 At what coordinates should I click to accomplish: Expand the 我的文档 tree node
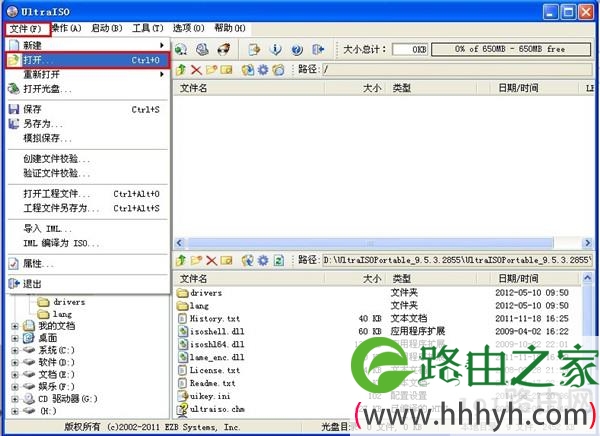pos(15,327)
